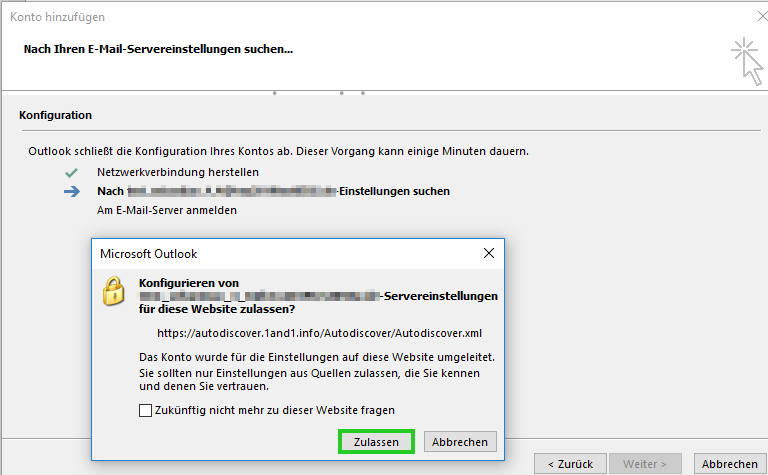Click the 'Konto hinzufügen' window title
Screen dimensions: 768x475
57,17
